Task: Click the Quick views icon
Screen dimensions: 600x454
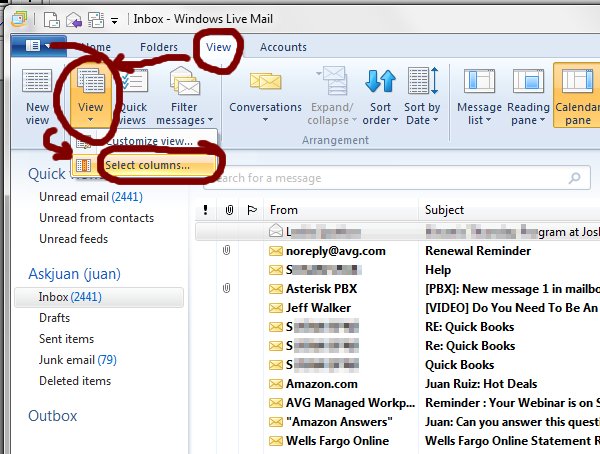Action: point(134,81)
